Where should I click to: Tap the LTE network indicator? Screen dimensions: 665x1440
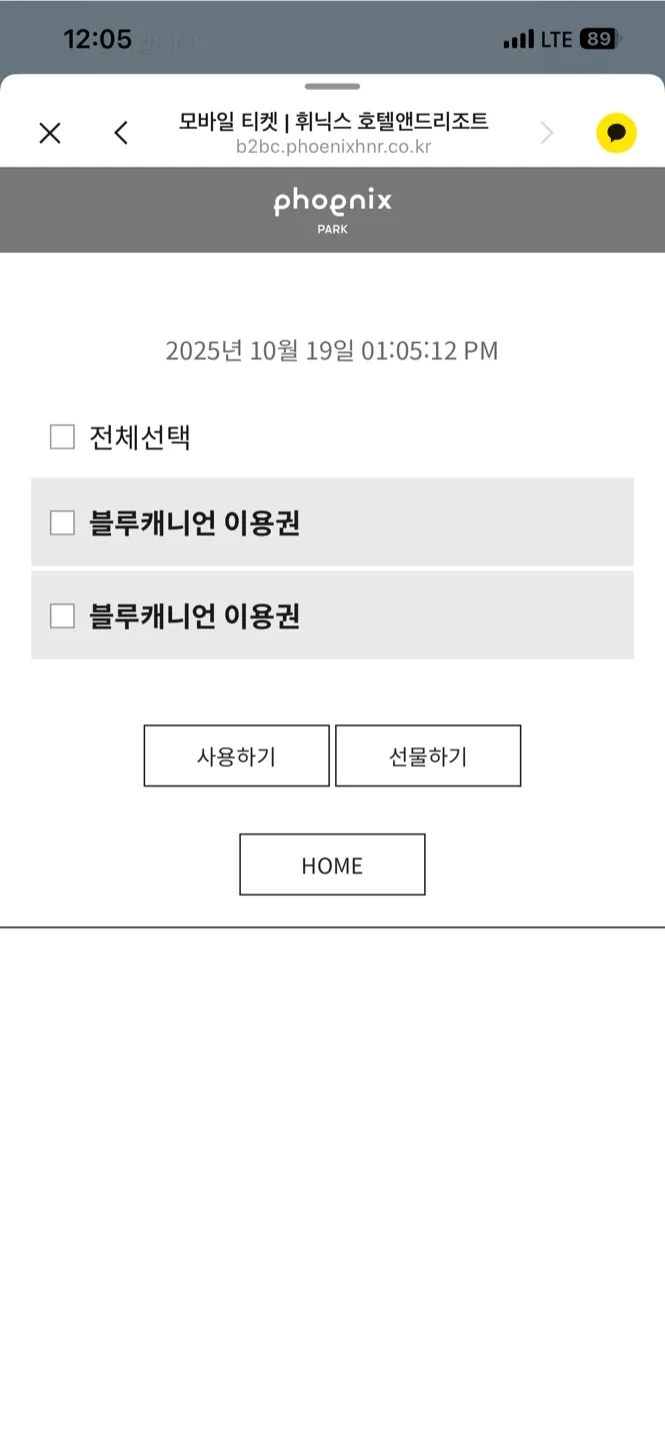(556, 40)
